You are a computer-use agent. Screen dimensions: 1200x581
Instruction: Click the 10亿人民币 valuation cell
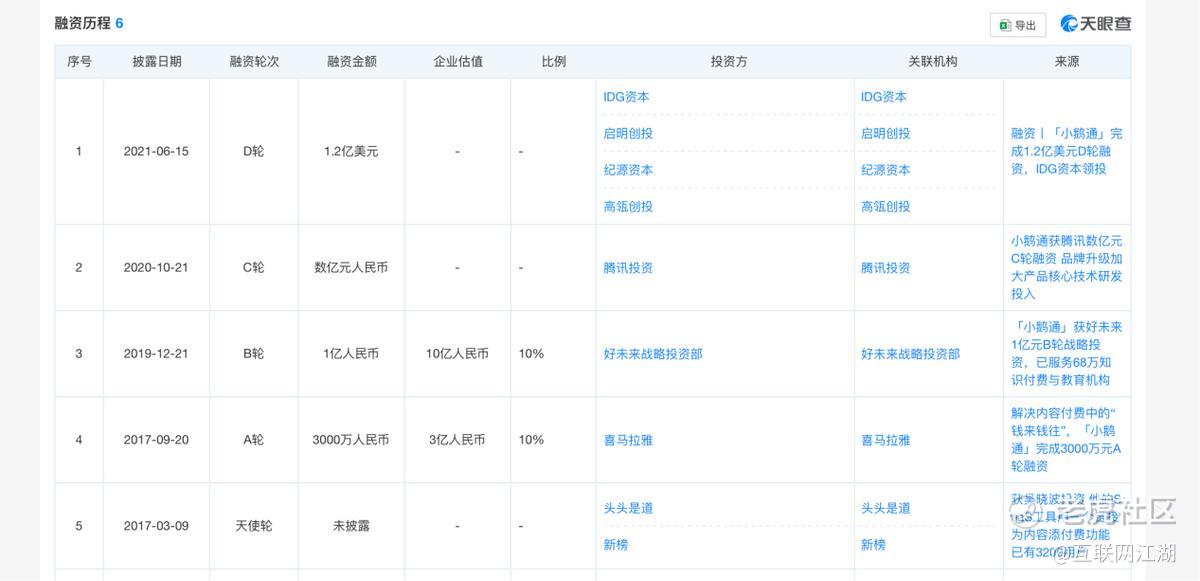click(x=457, y=354)
